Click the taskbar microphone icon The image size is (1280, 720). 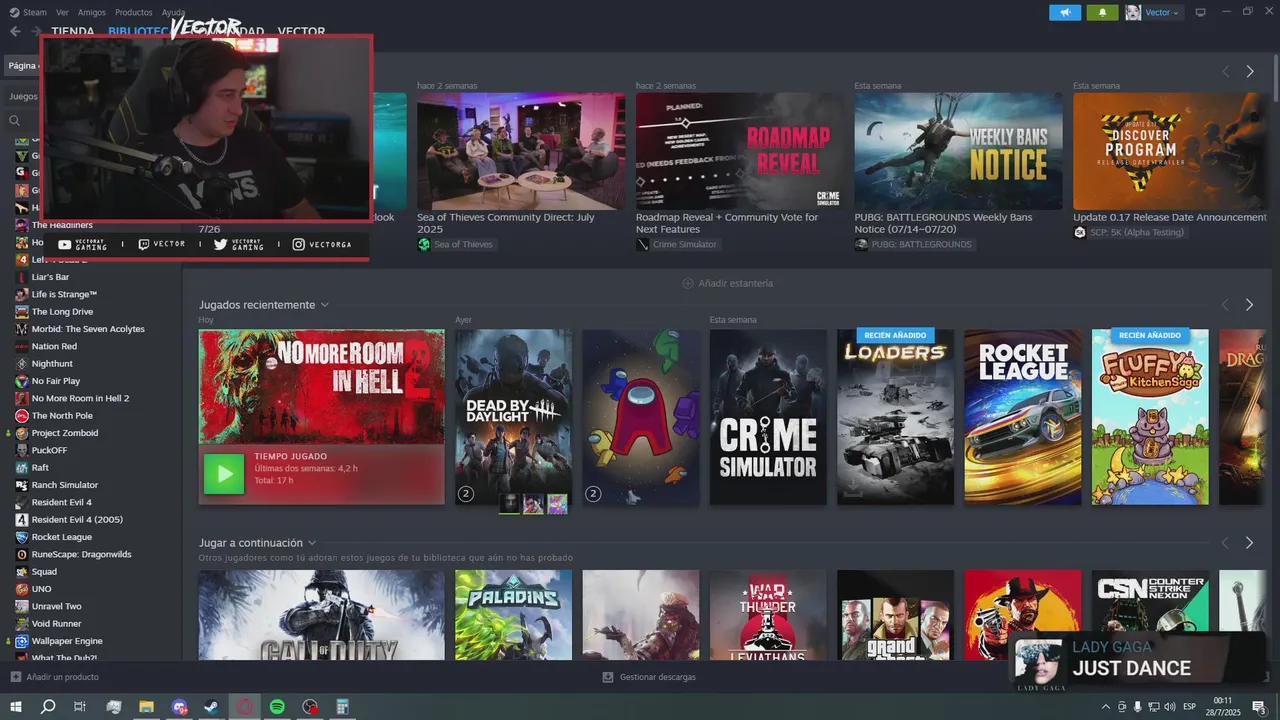1137,707
